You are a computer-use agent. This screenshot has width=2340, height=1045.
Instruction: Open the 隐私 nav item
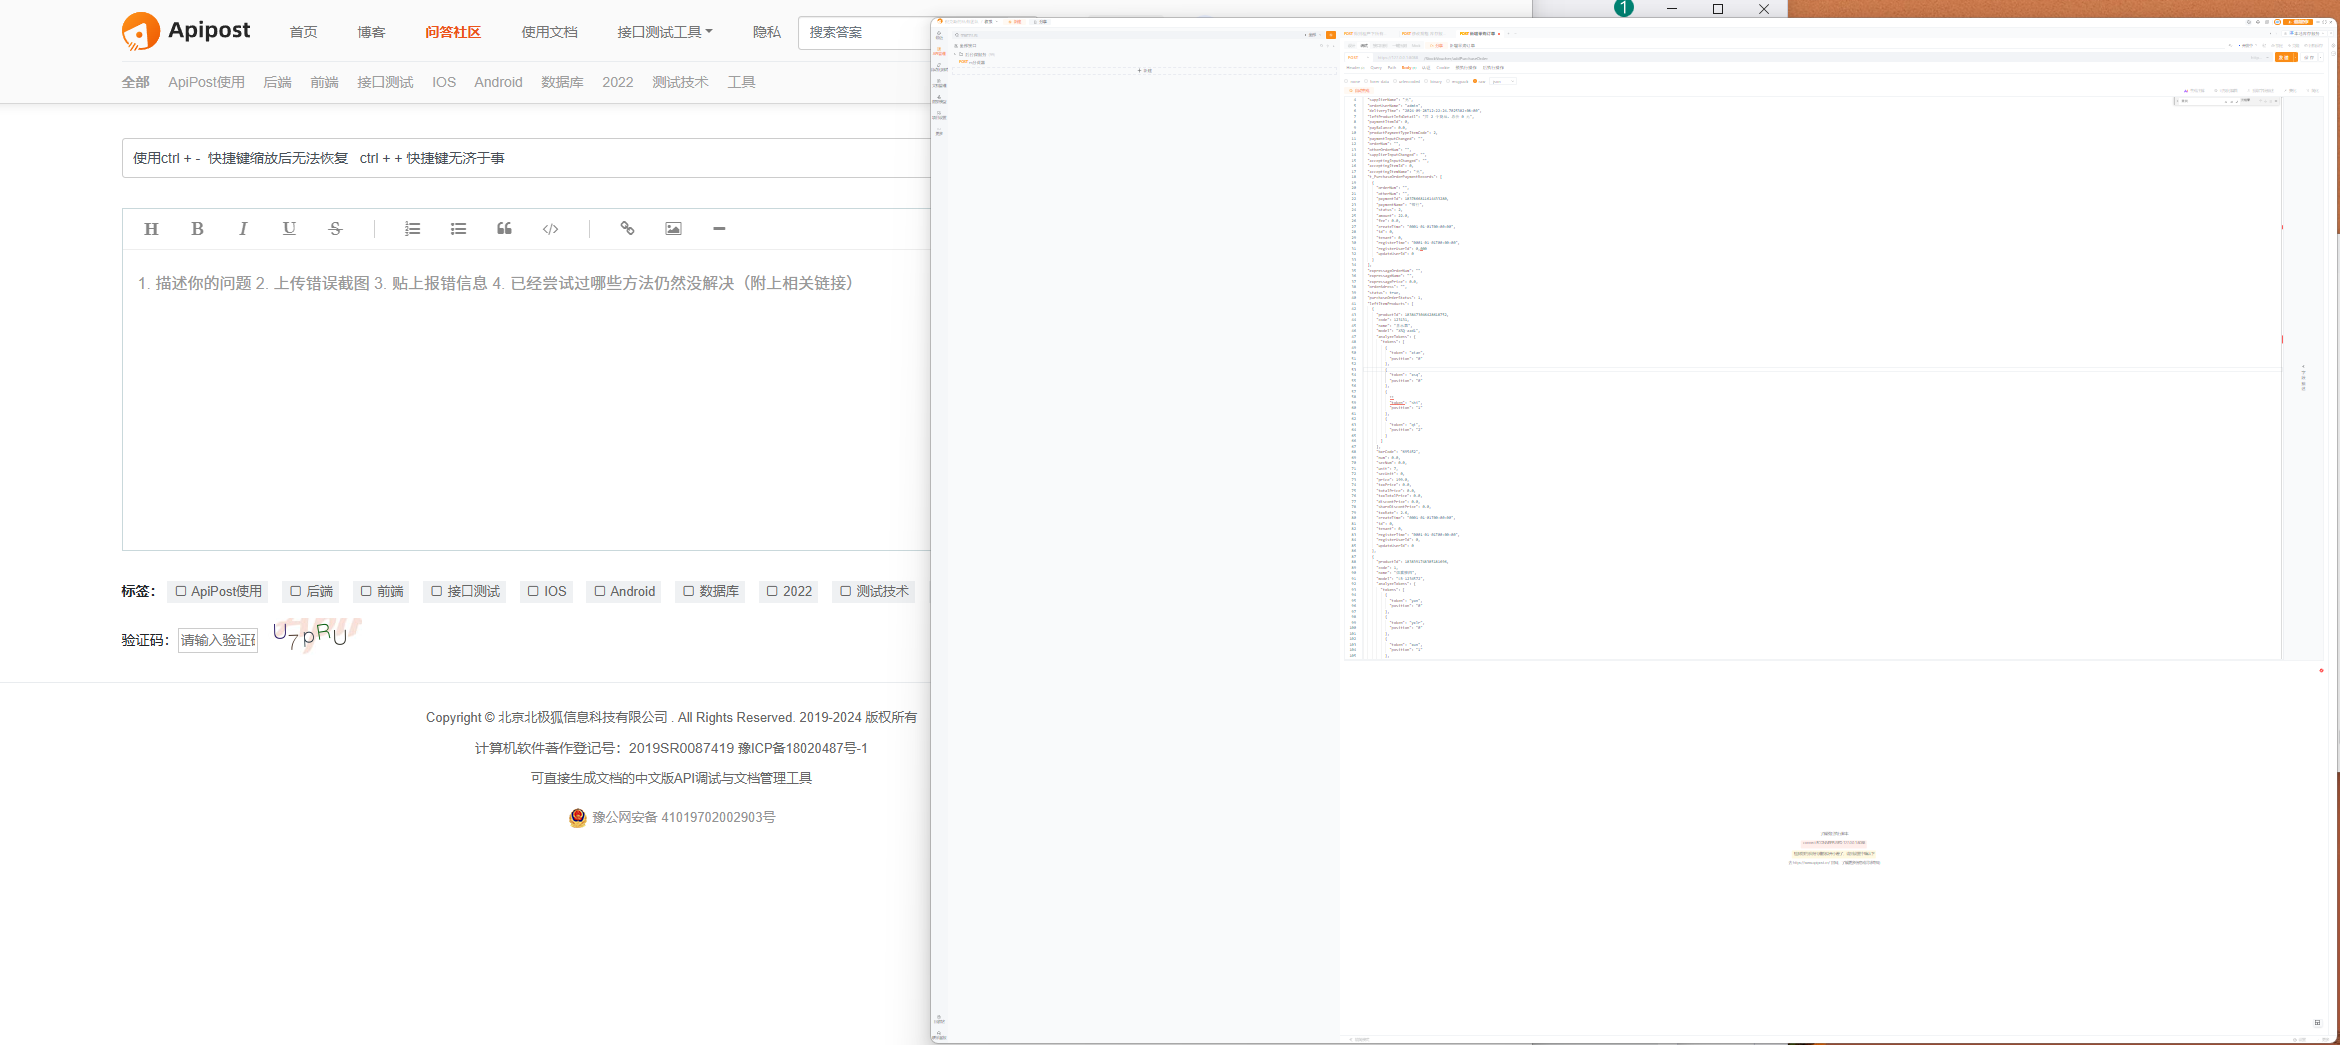tap(767, 32)
